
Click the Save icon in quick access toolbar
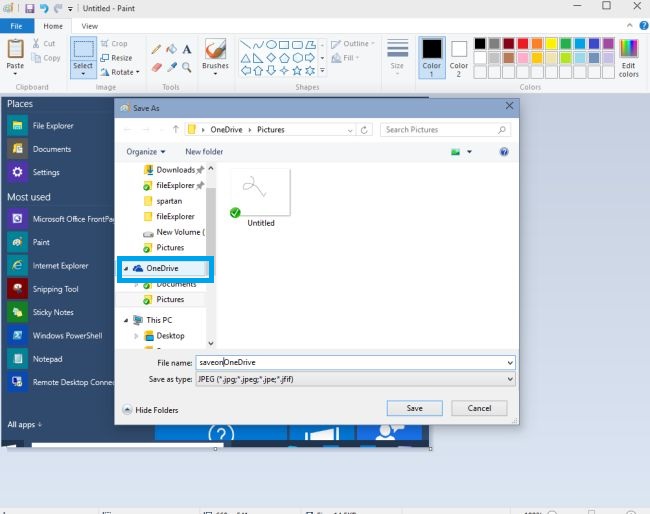click(29, 8)
